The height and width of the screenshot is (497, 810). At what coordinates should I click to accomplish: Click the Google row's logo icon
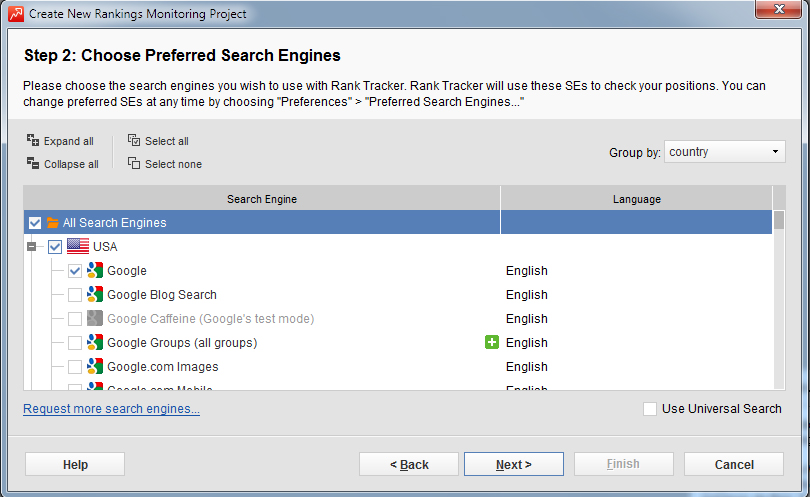coord(95,270)
